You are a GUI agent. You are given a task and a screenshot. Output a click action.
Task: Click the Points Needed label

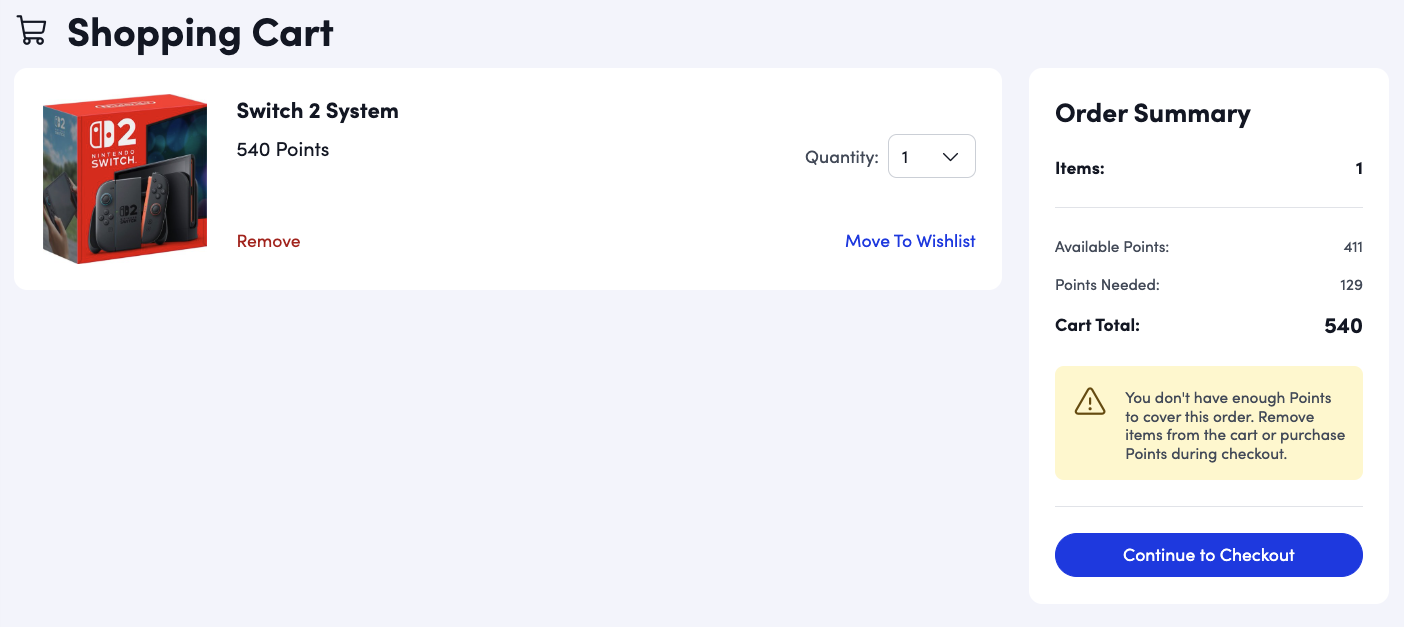pos(1107,285)
